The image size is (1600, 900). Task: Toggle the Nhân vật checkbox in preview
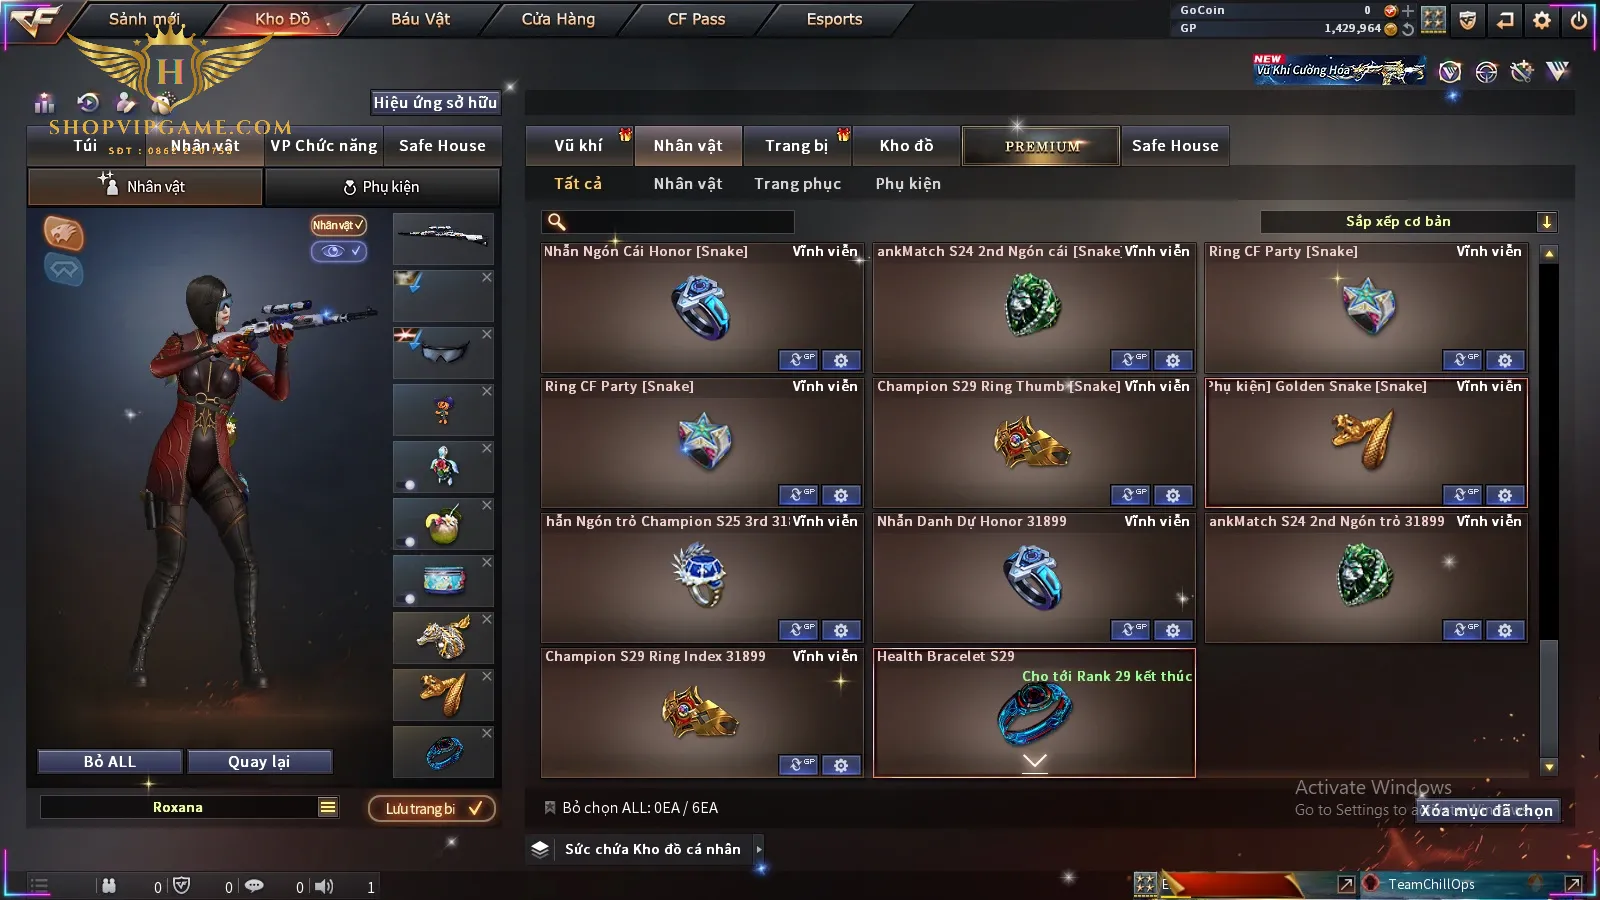[x=339, y=225]
